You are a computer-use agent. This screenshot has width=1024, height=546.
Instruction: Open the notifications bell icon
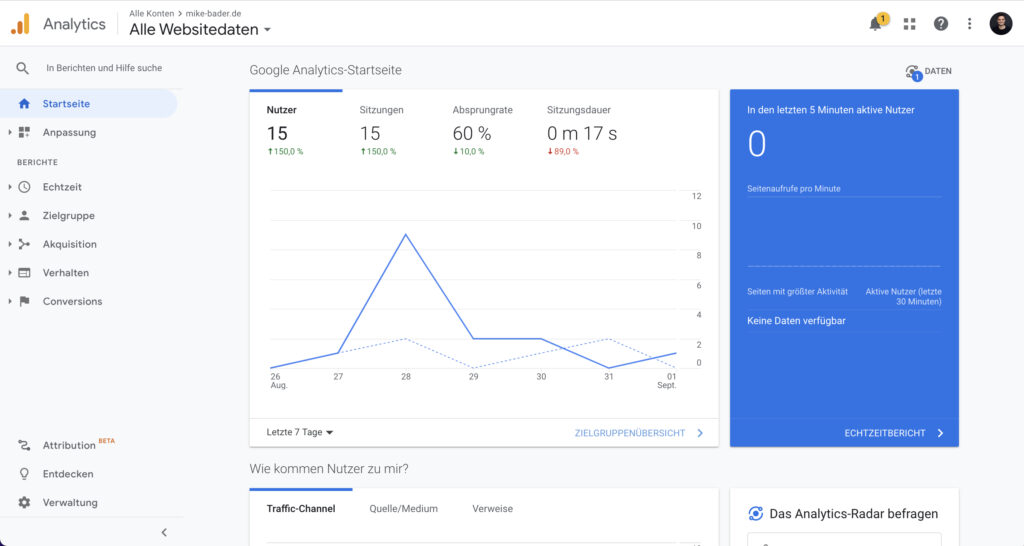click(x=876, y=24)
